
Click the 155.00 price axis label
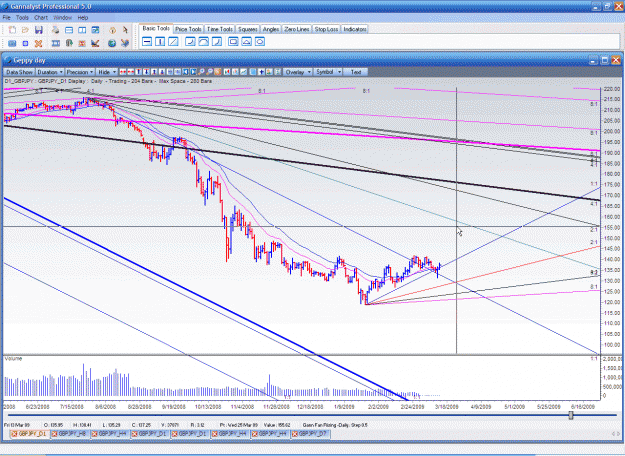[612, 228]
